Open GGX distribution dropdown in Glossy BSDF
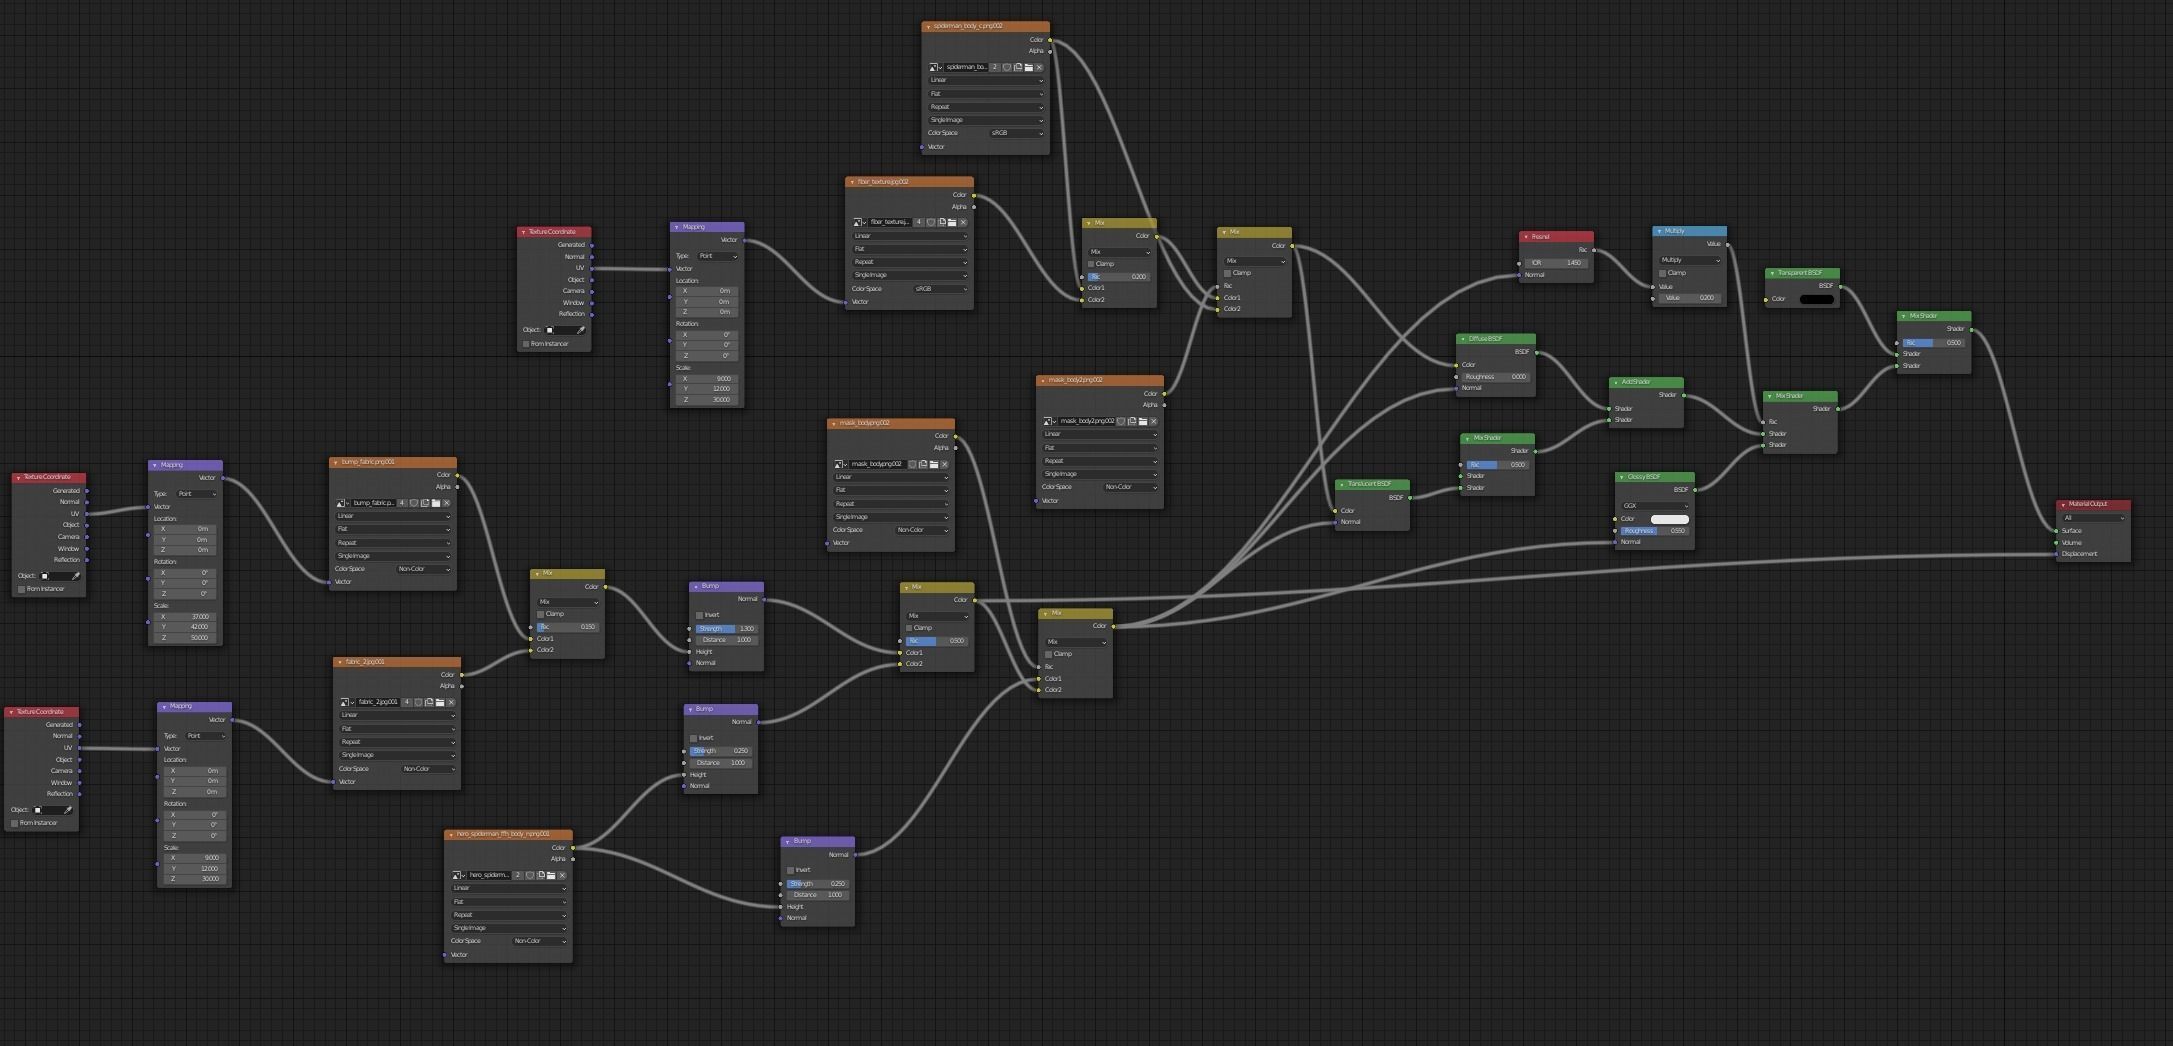 pyautogui.click(x=1654, y=506)
